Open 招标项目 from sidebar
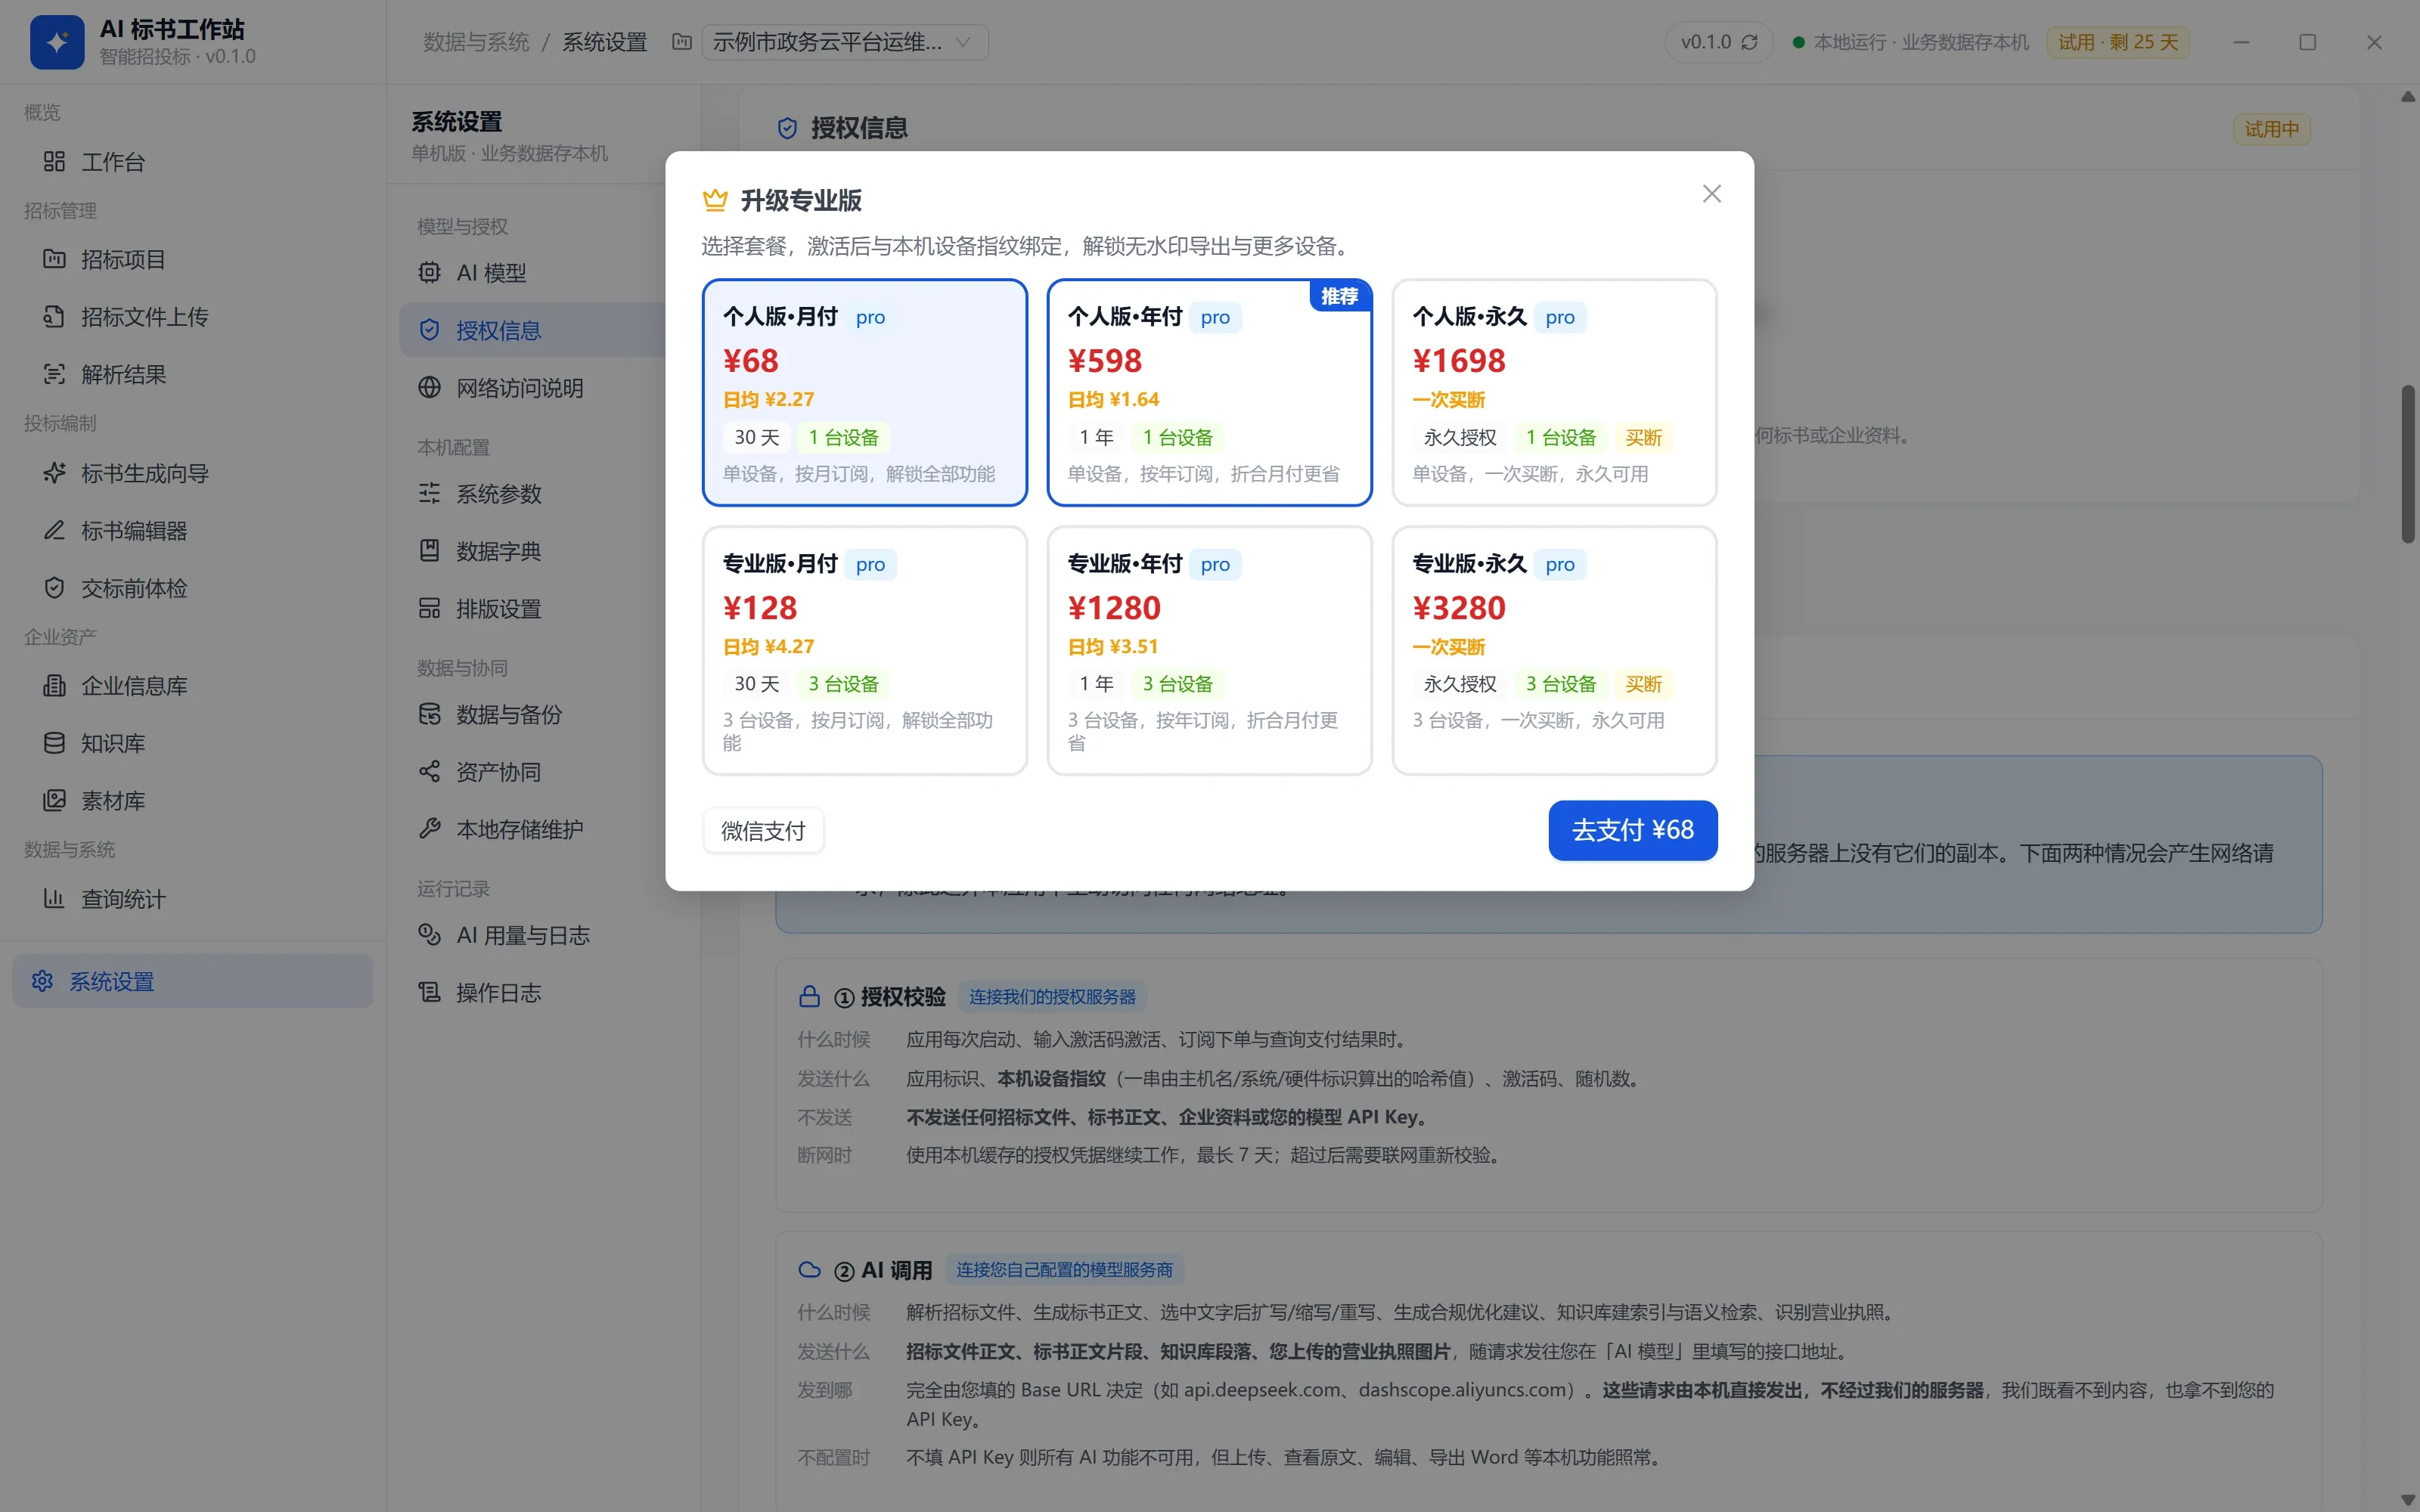 (x=193, y=260)
